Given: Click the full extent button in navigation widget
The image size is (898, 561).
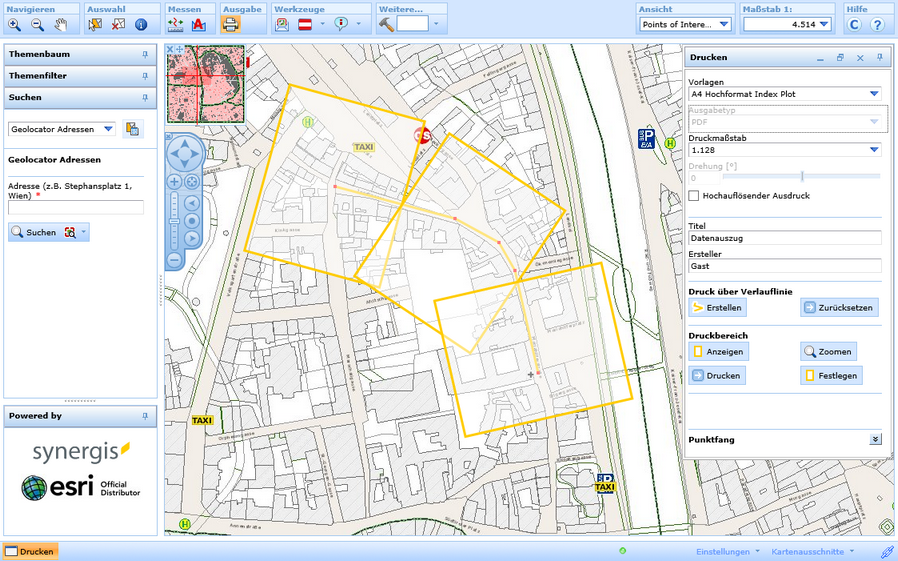Looking at the screenshot, I should point(191,182).
